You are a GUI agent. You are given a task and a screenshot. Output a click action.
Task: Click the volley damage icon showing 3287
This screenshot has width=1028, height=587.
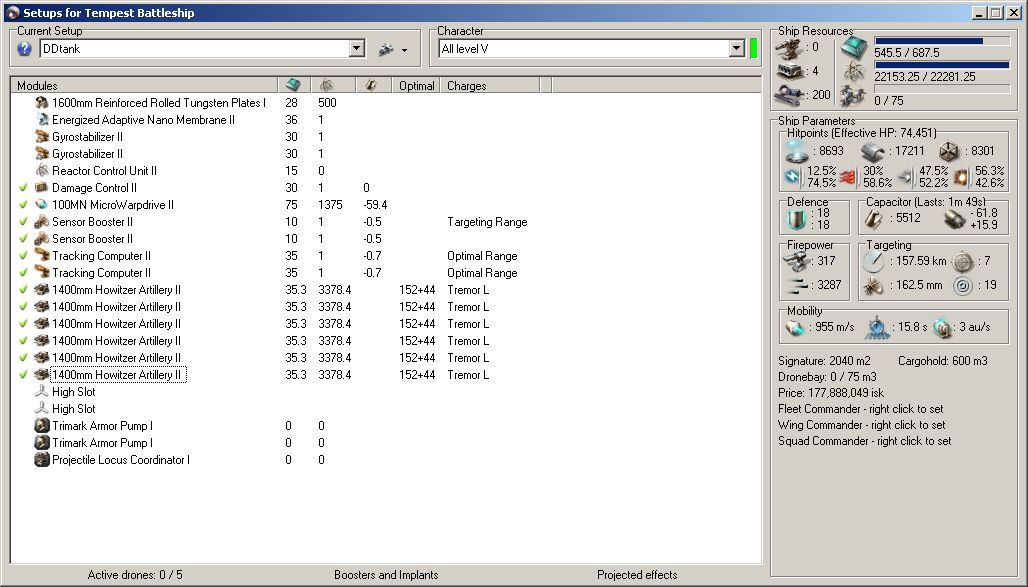(797, 285)
